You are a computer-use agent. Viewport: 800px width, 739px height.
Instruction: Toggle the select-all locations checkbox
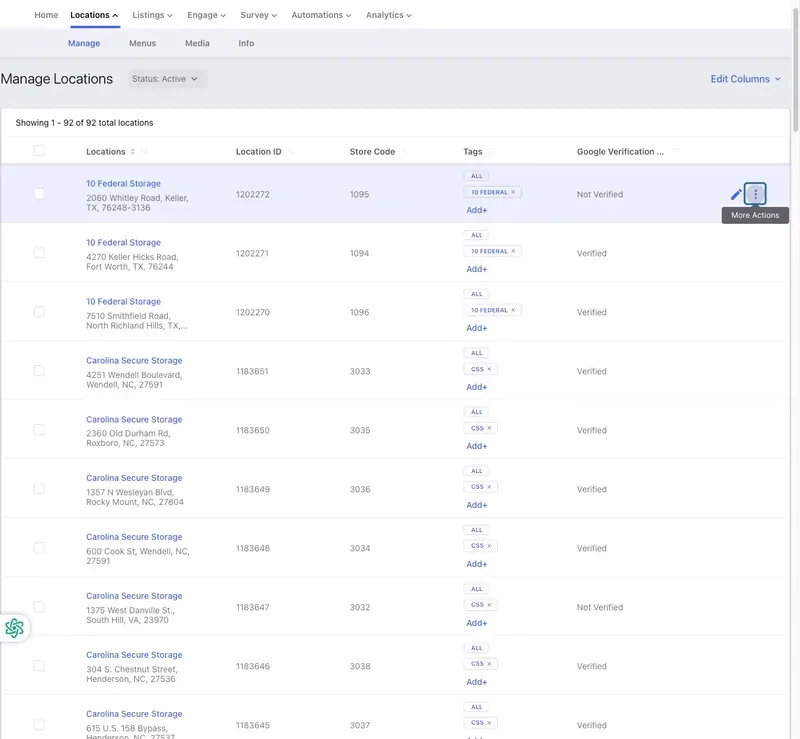coord(39,151)
